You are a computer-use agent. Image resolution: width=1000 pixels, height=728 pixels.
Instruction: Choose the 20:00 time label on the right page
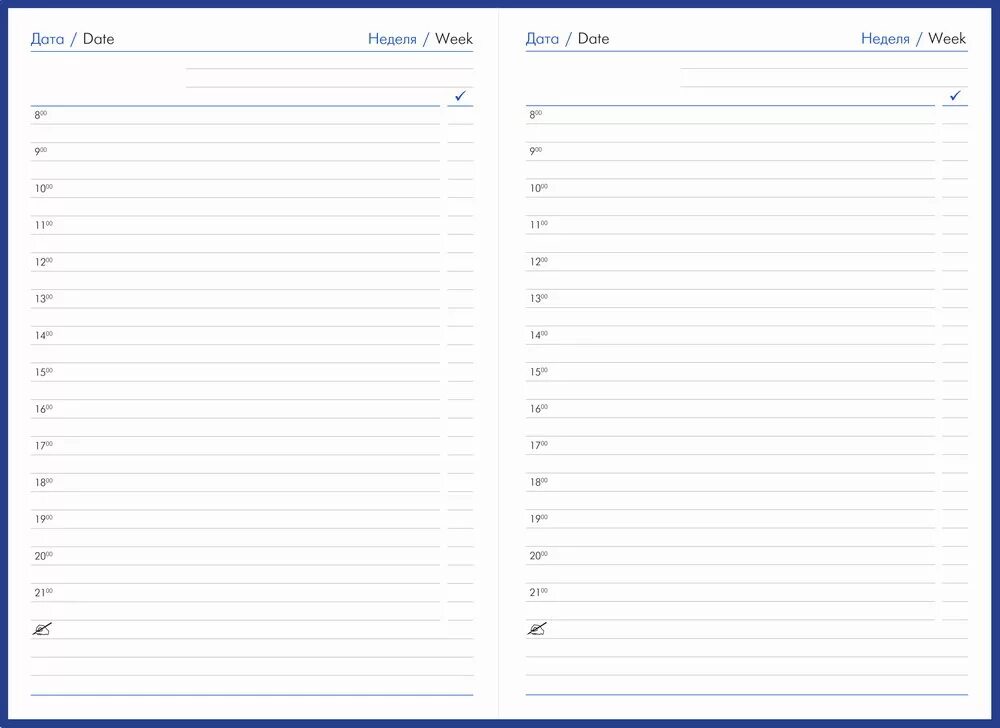pyautogui.click(x=538, y=556)
